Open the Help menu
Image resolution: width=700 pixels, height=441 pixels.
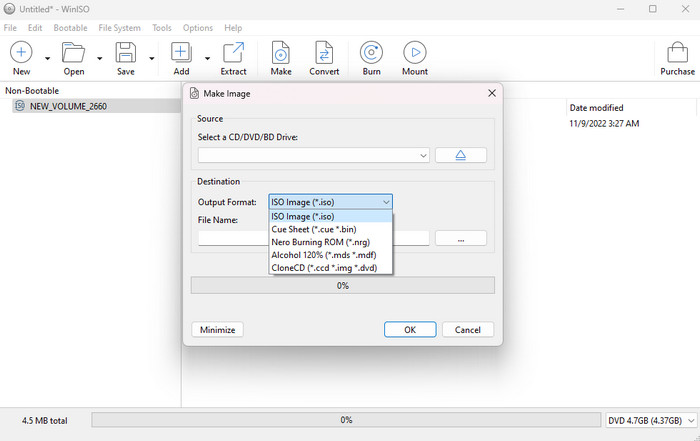point(233,28)
